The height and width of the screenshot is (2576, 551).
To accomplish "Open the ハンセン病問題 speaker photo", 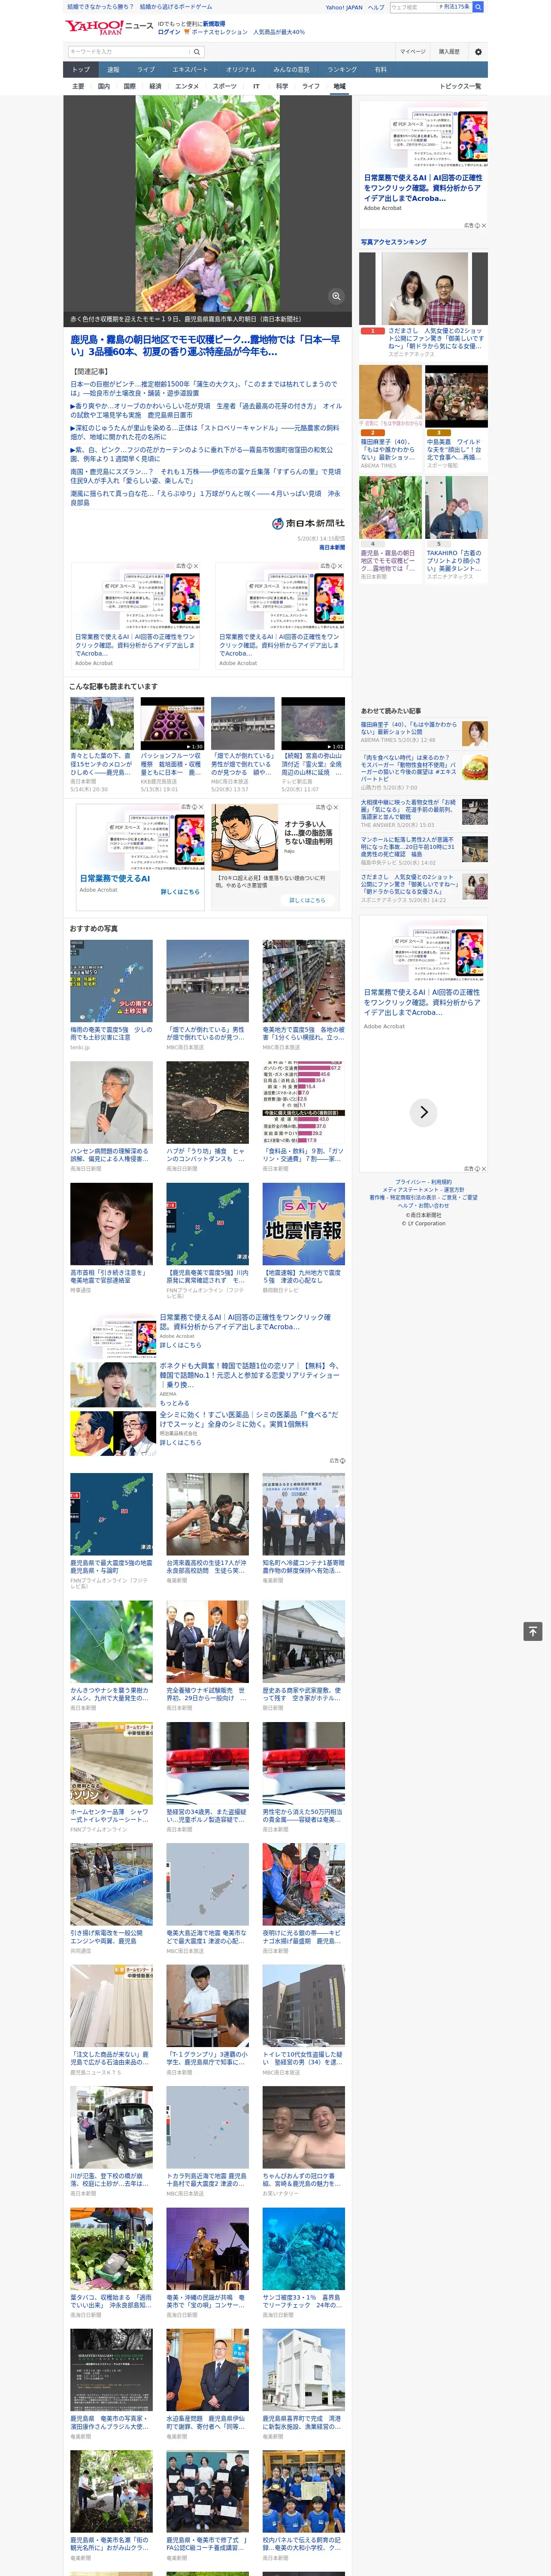I will tap(111, 1102).
